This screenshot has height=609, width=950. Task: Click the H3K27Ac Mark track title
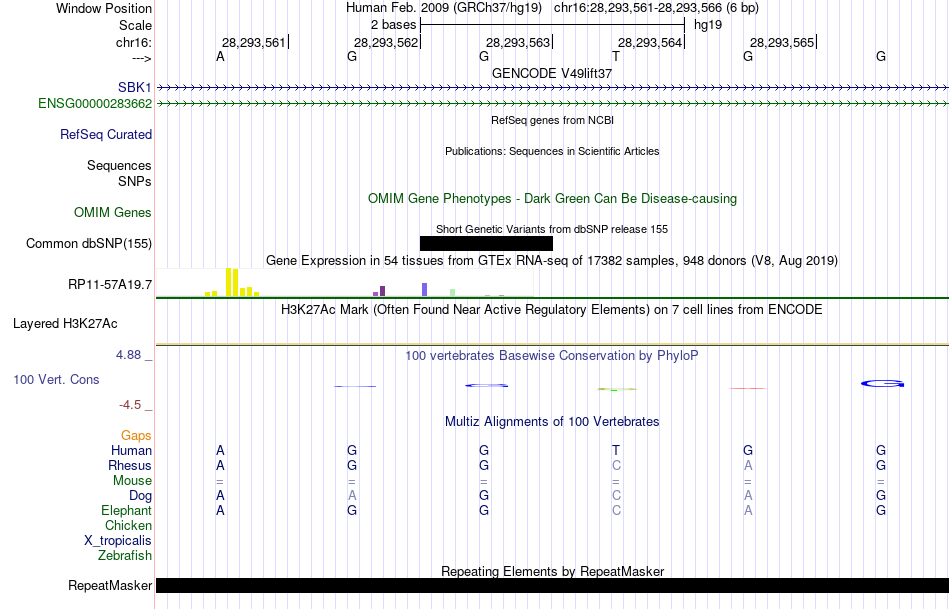click(552, 310)
